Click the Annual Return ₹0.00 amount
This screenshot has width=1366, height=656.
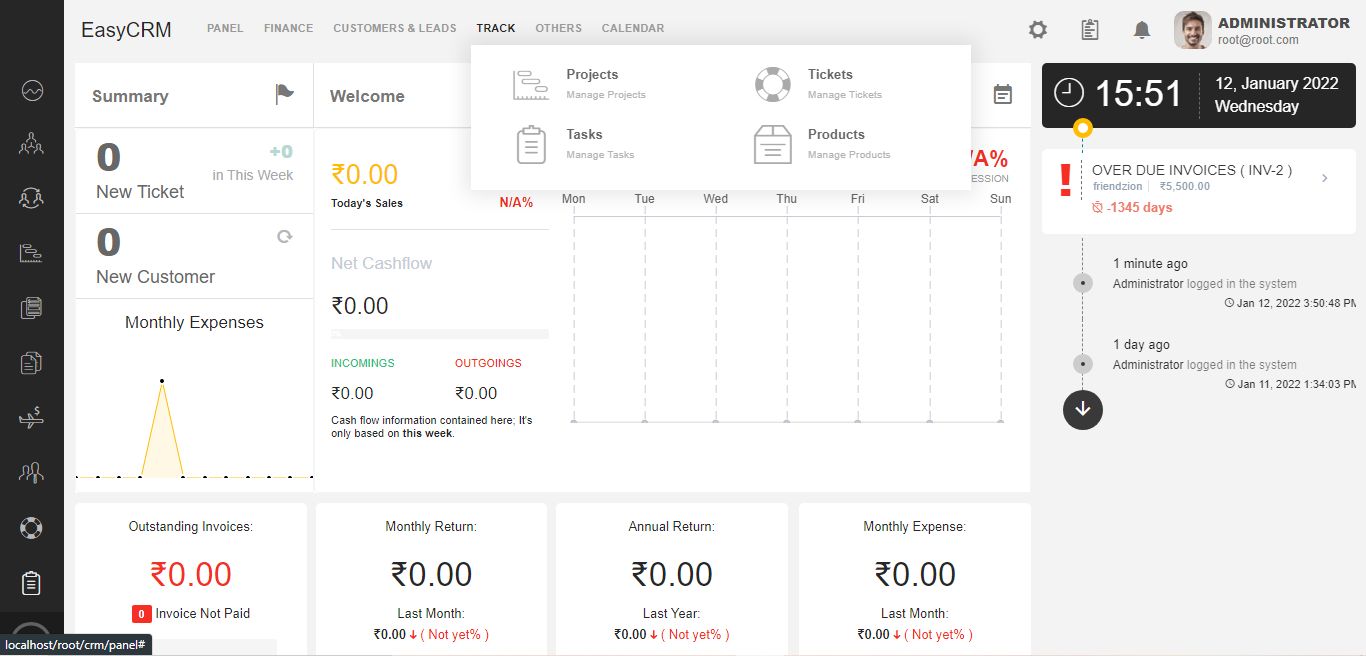pos(672,574)
